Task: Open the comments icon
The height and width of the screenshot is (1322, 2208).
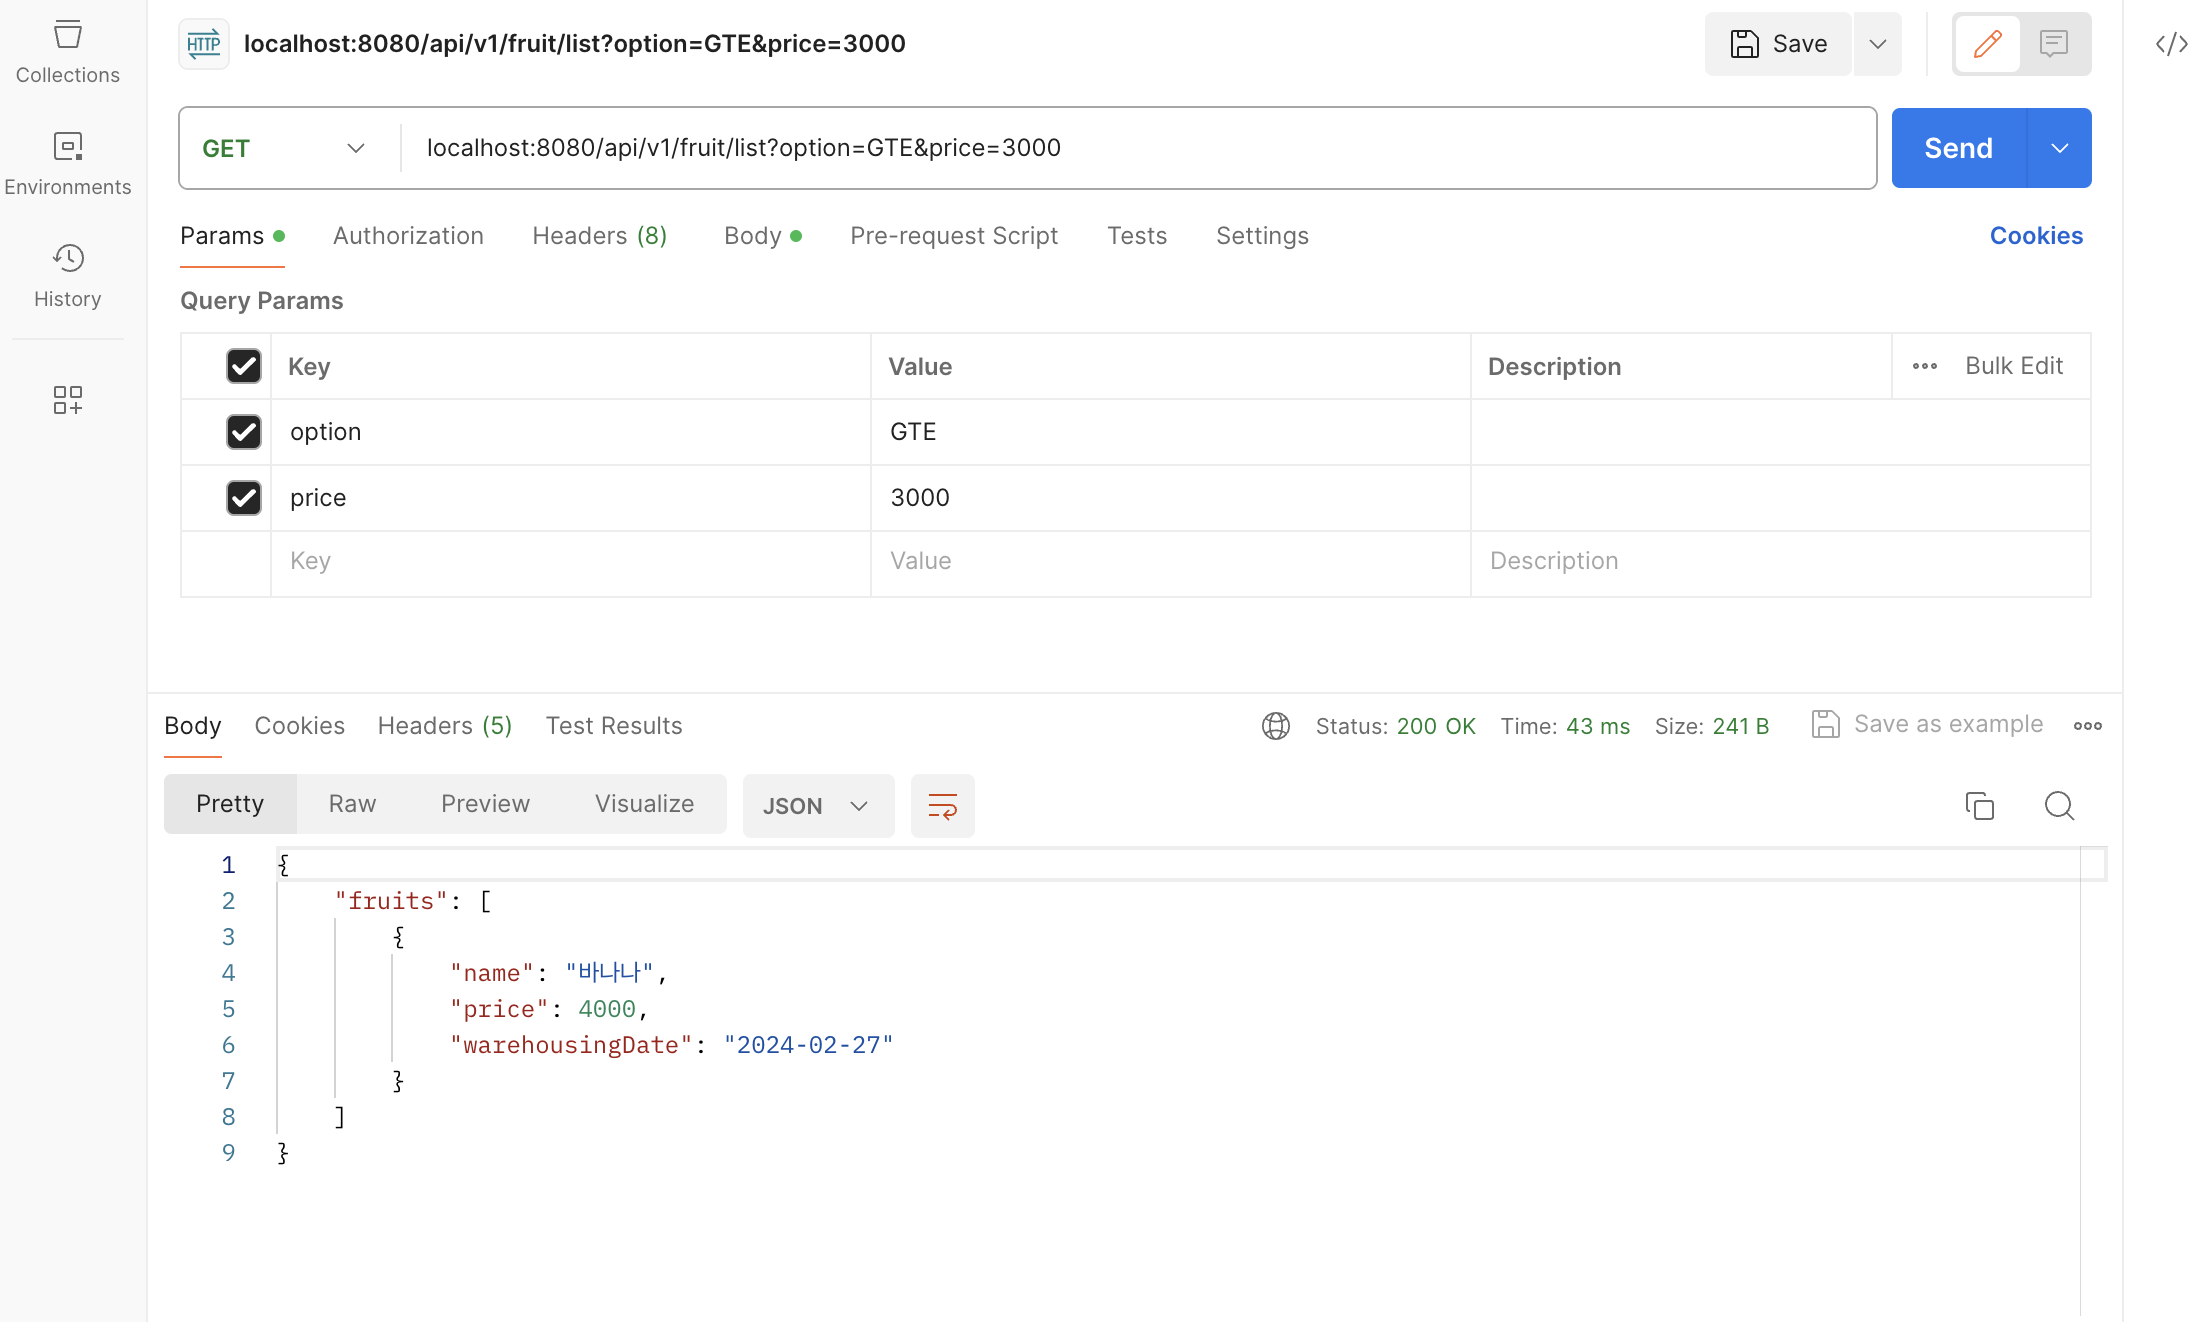Action: pyautogui.click(x=2054, y=44)
